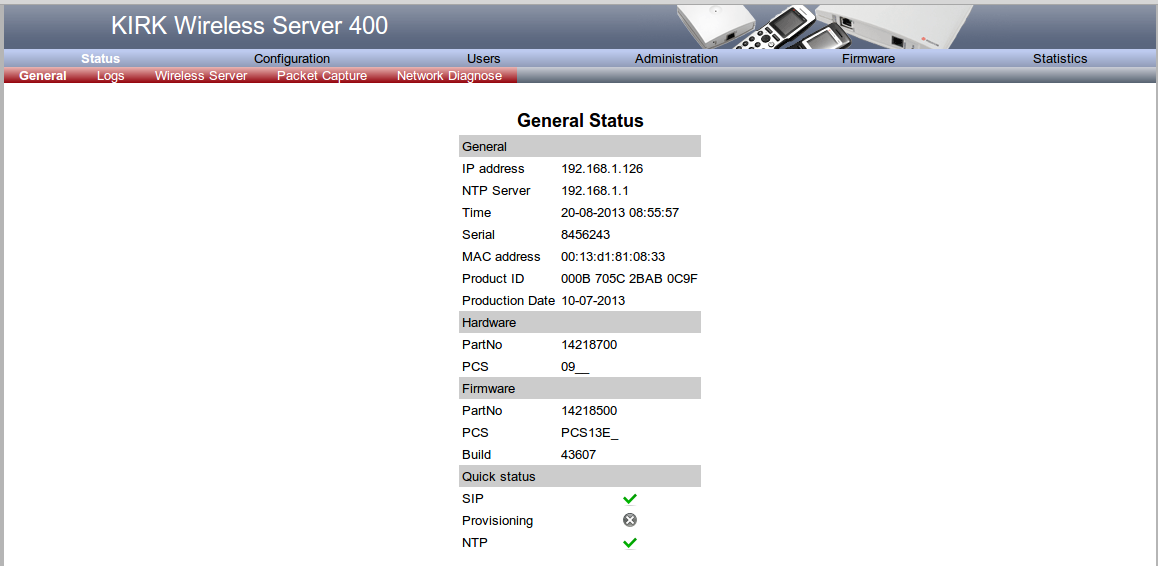The height and width of the screenshot is (566, 1158).
Task: Click the time value 20-08-2013 08:55:57
Action: (620, 213)
